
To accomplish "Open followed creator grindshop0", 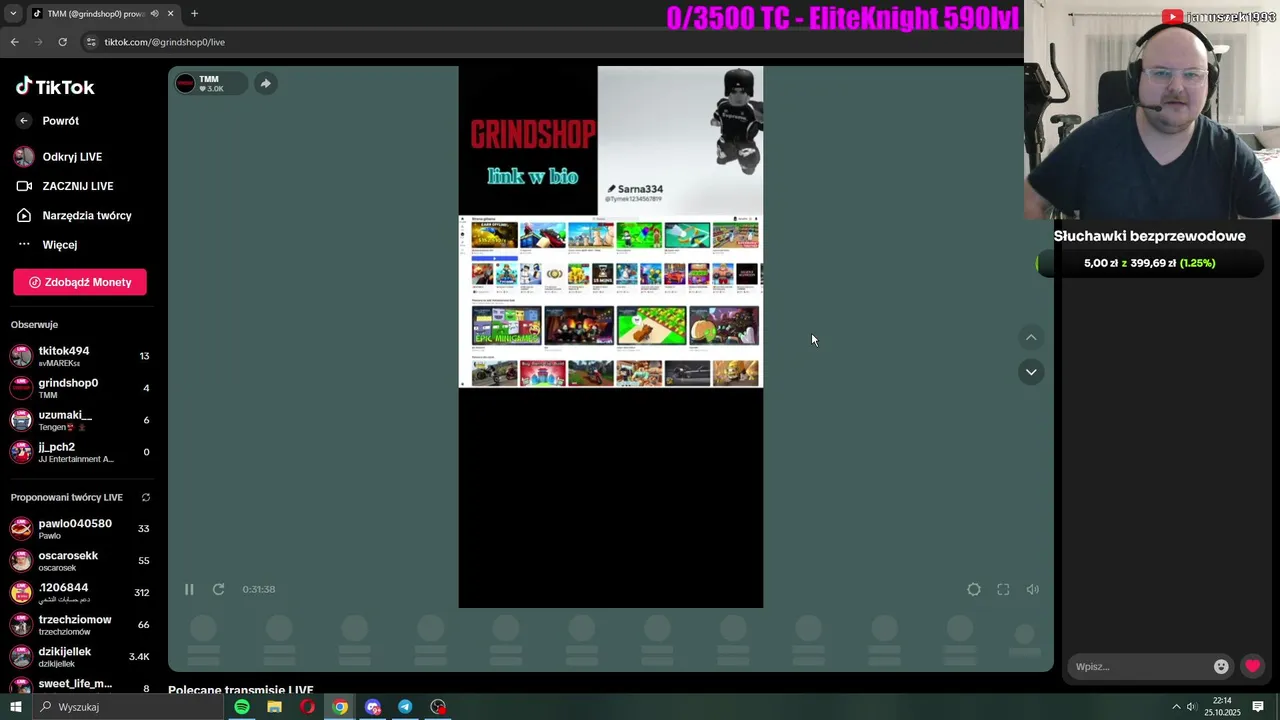I will (80, 388).
